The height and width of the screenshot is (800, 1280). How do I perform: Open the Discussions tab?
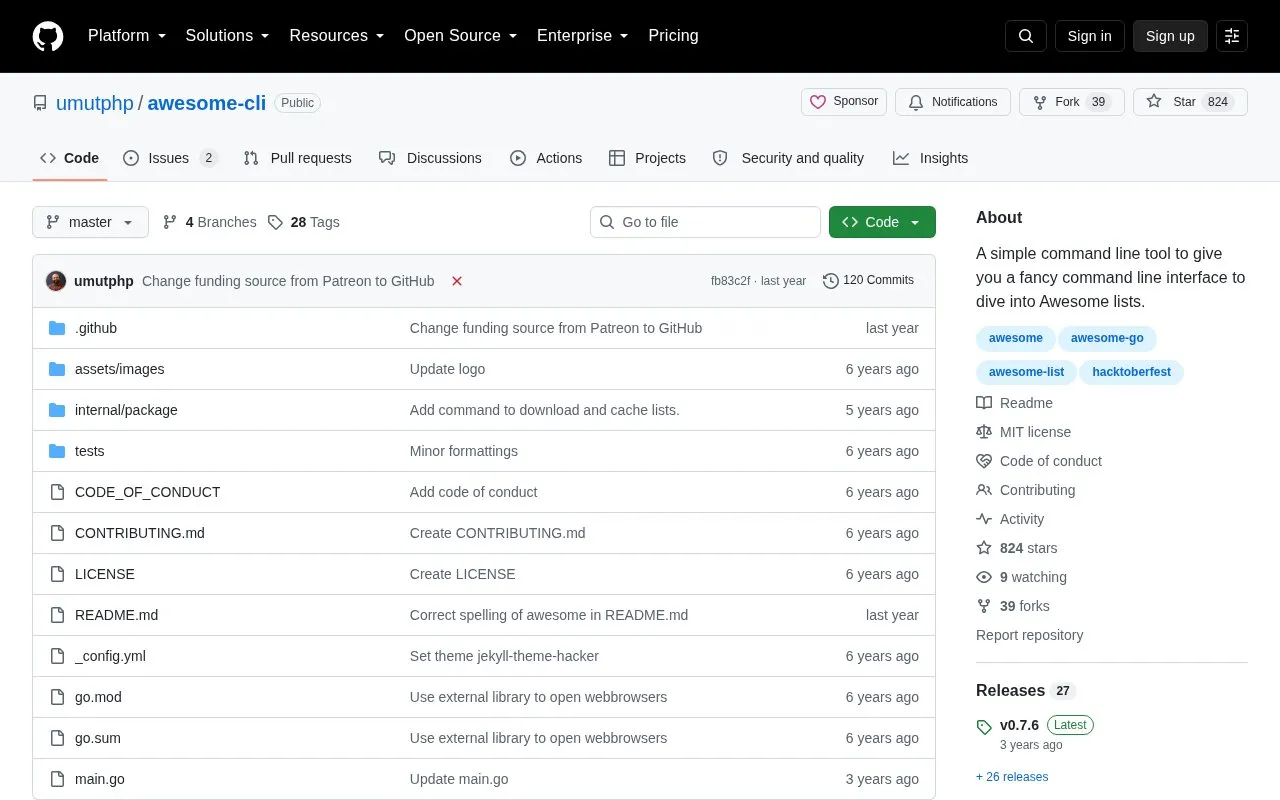pyautogui.click(x=430, y=158)
